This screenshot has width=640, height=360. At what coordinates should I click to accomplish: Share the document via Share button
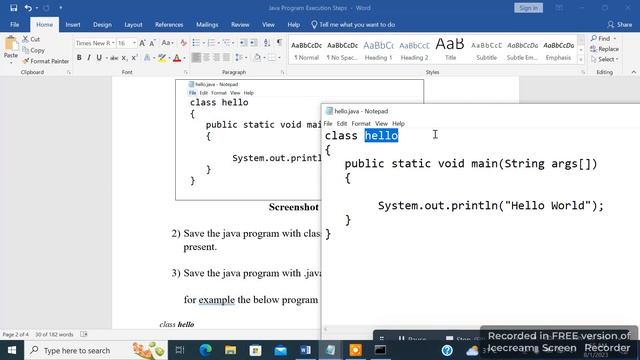point(620,24)
